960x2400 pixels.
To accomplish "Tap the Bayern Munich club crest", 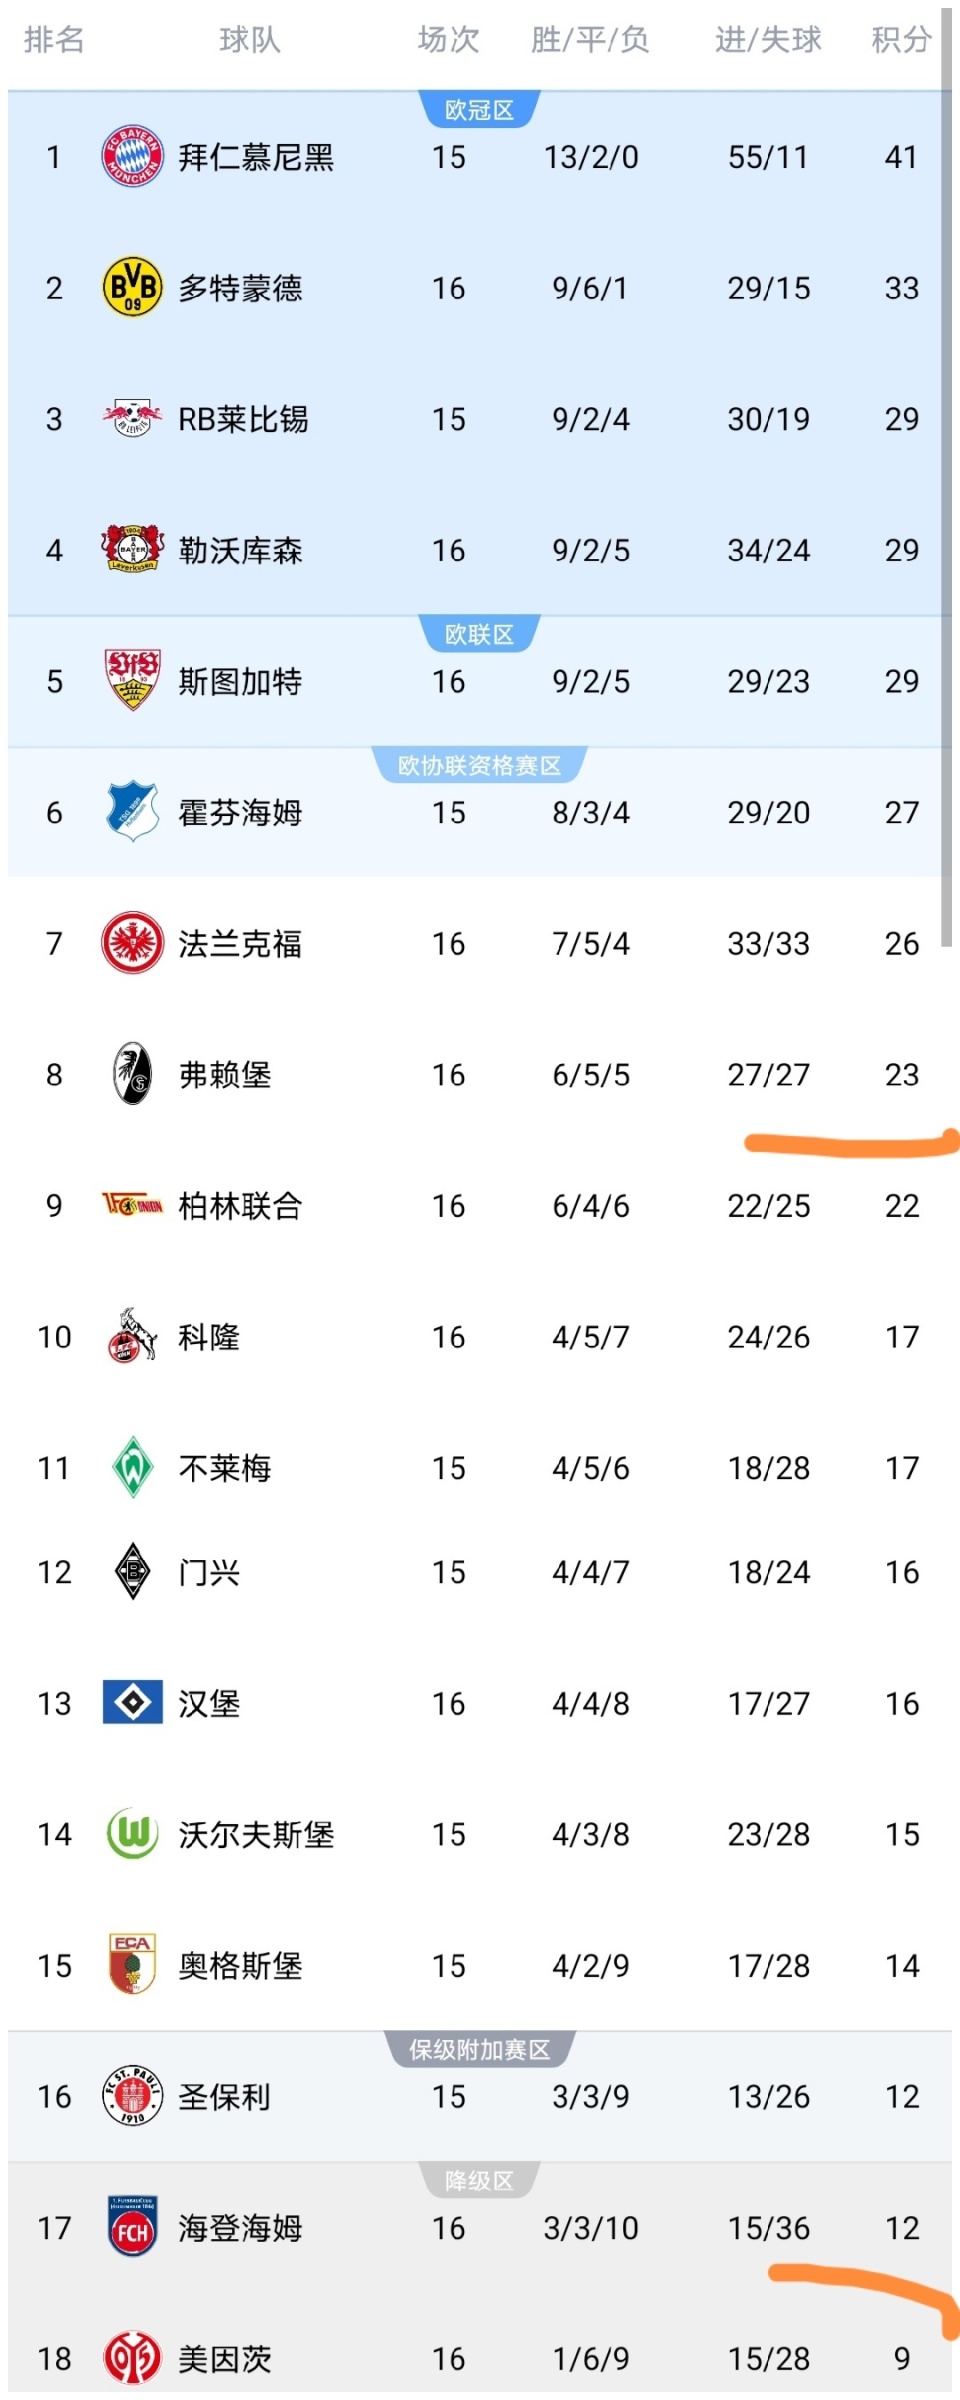I will point(132,157).
